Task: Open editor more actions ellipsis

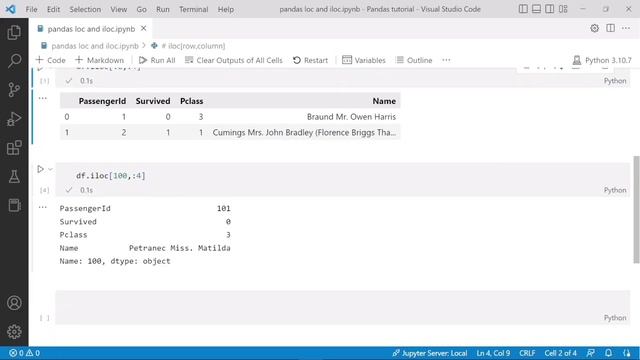Action: click(626, 28)
